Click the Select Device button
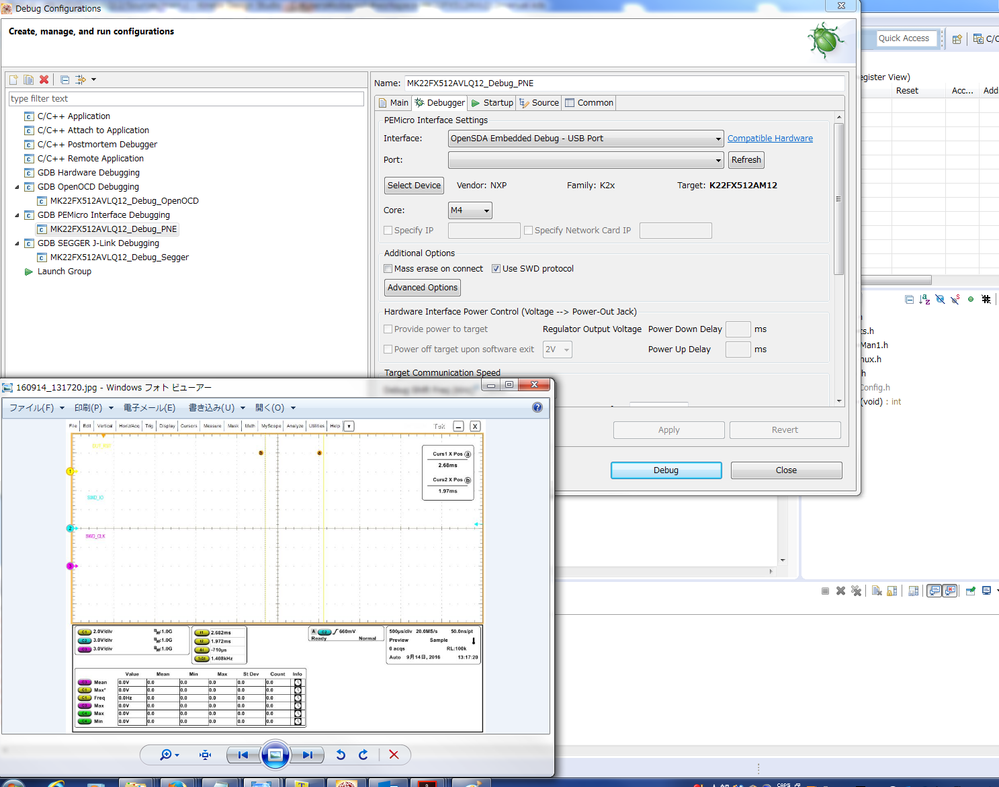This screenshot has height=787, width=999. (x=414, y=185)
